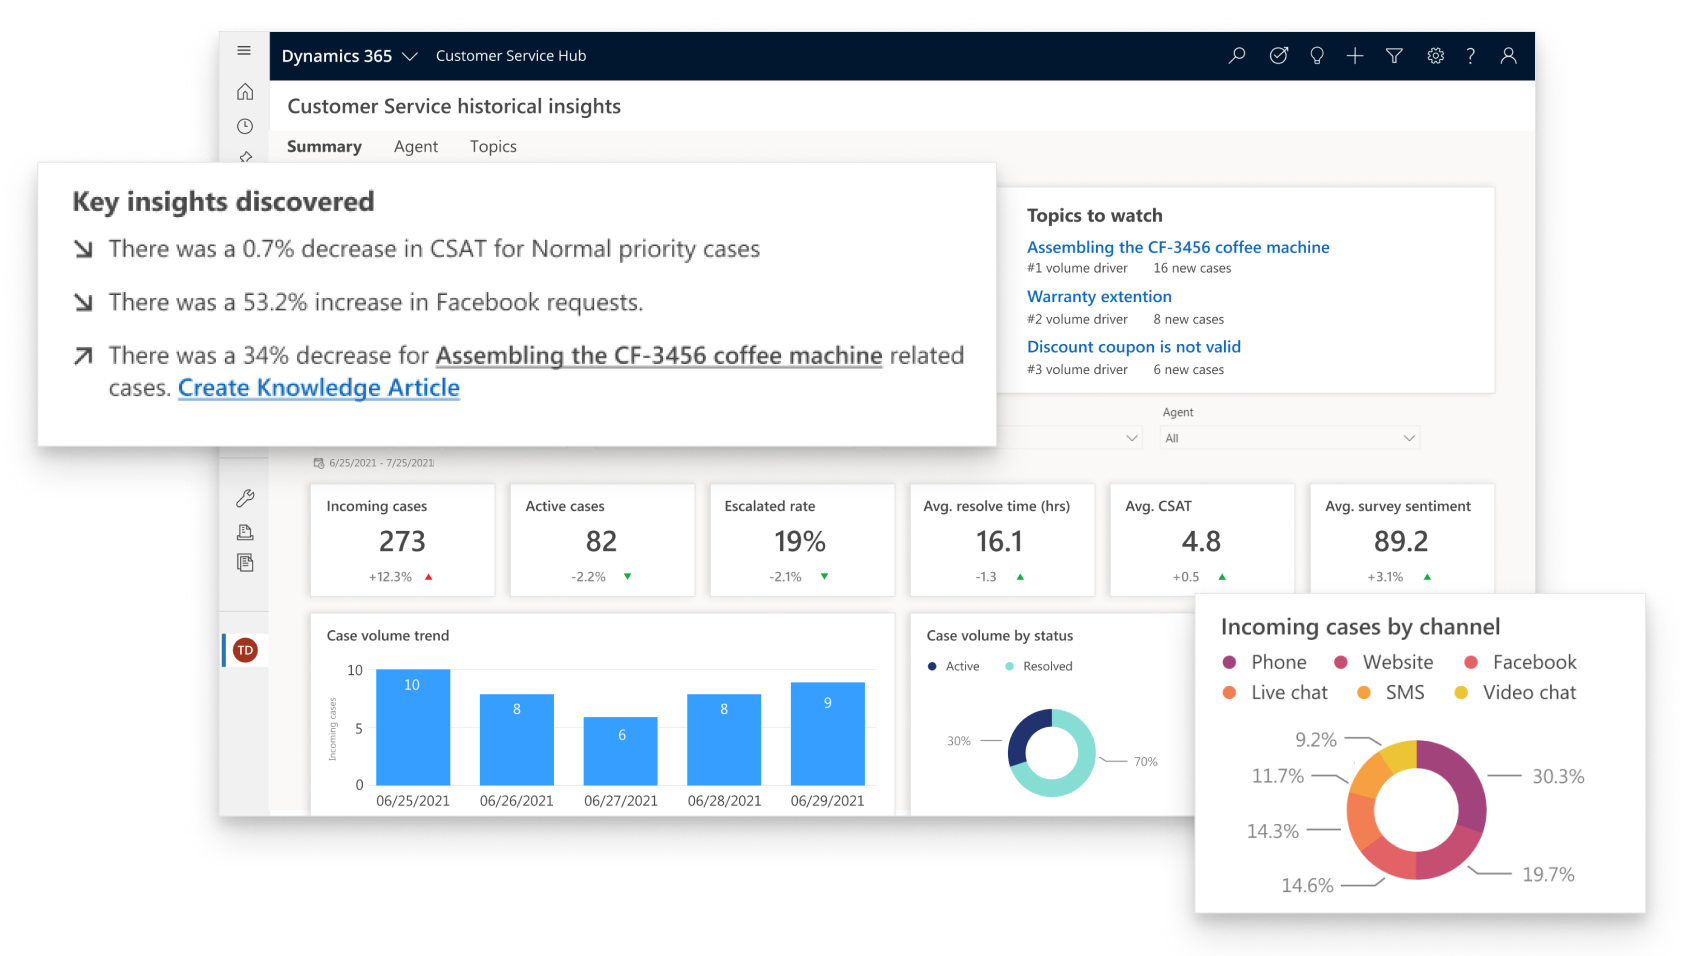Viewport: 1687px width, 956px height.
Task: Open the user account profile icon
Action: 1508,56
